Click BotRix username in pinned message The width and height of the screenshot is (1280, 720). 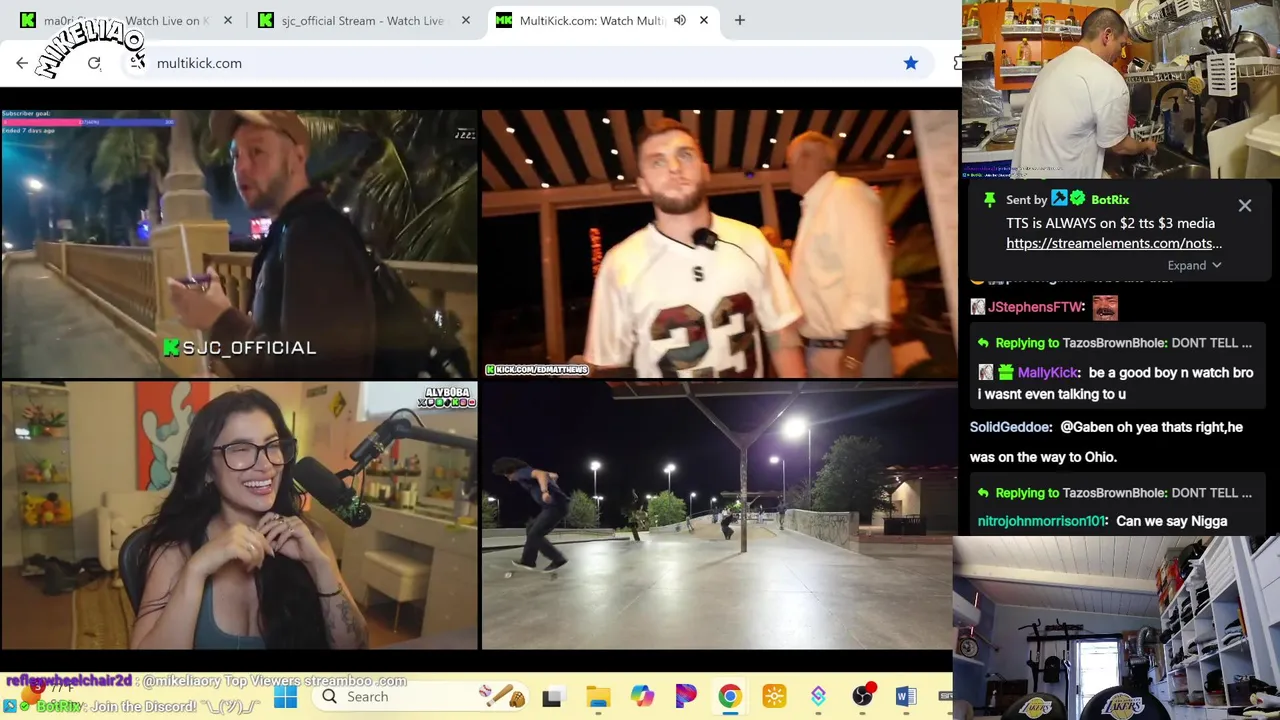(1110, 200)
